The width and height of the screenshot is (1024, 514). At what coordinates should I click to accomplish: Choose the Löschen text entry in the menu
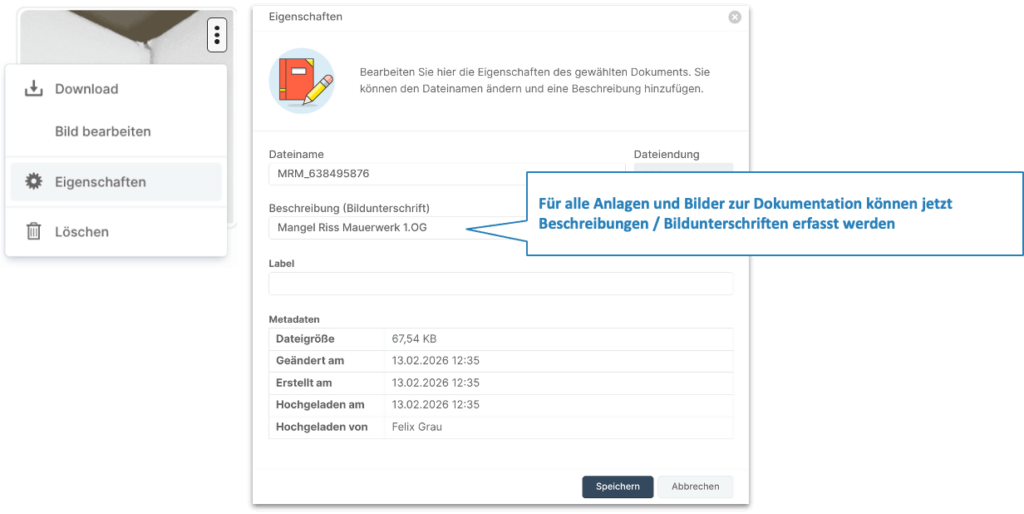tap(82, 232)
